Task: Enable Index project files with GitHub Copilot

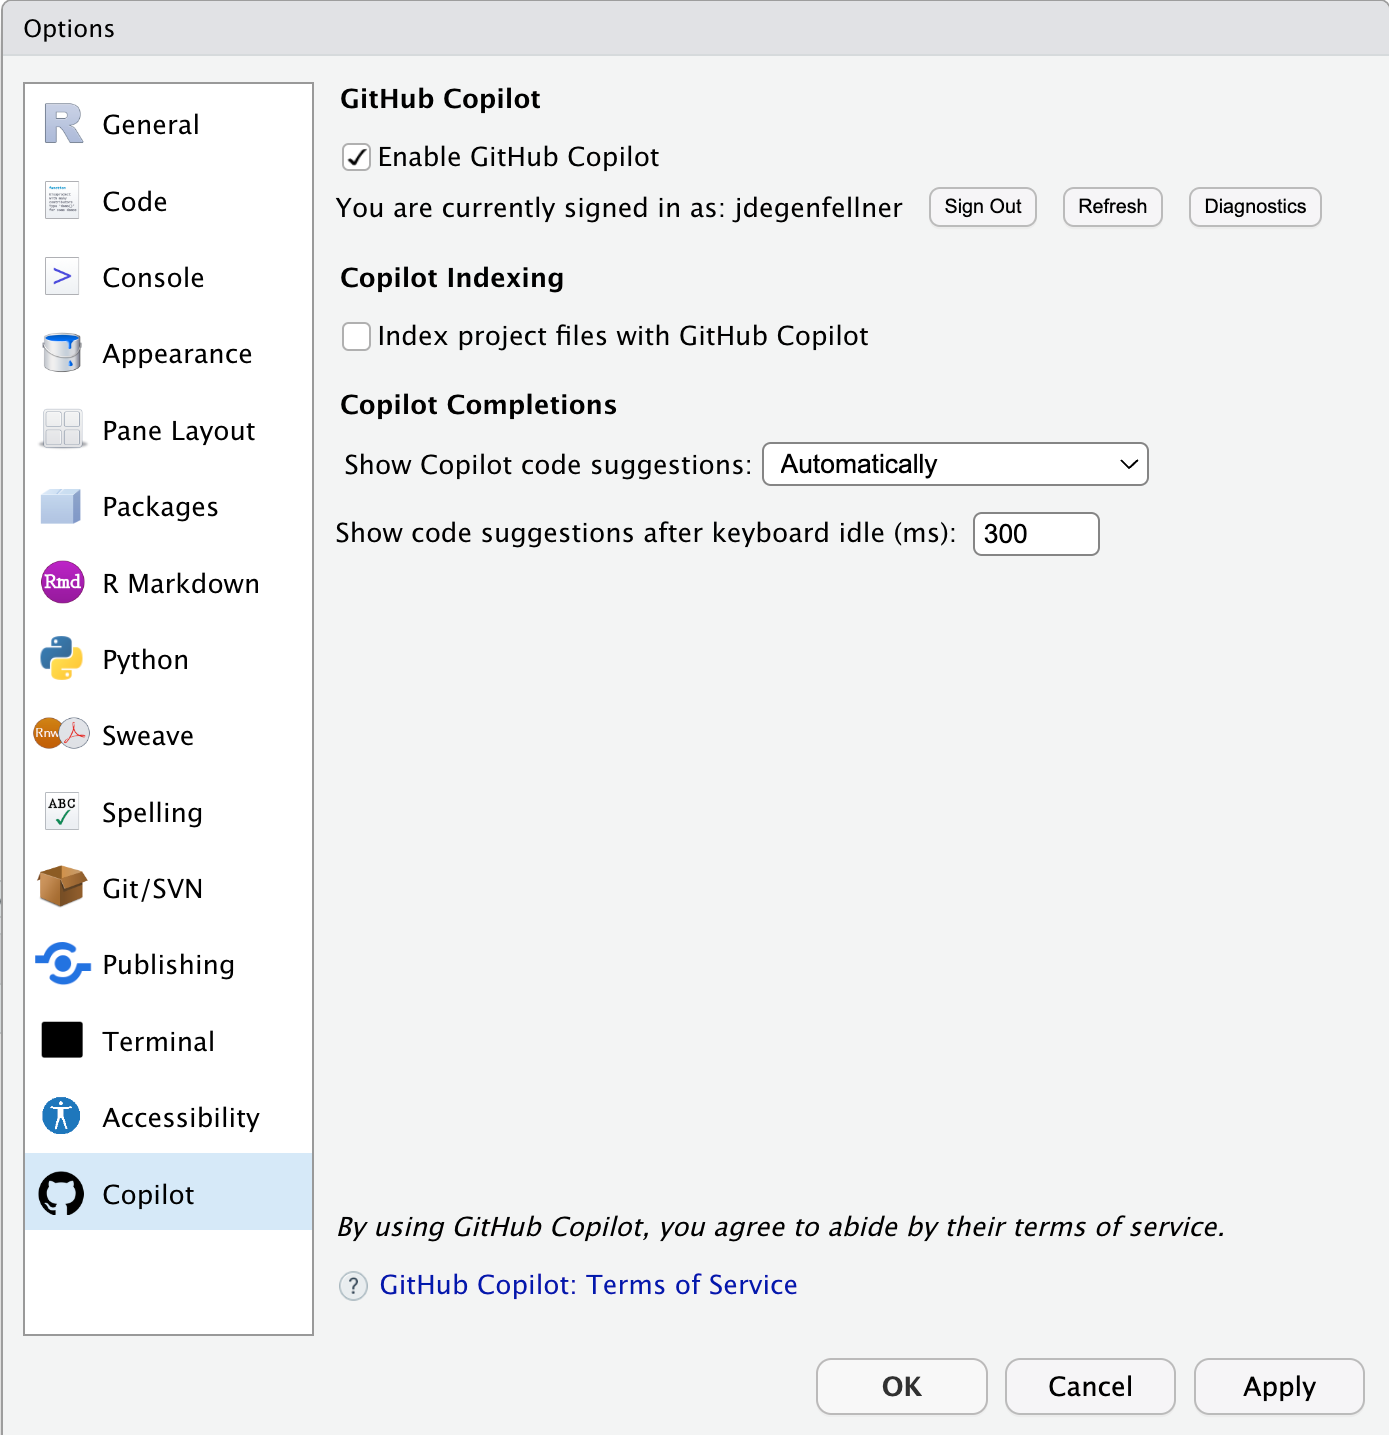Action: pos(357,336)
